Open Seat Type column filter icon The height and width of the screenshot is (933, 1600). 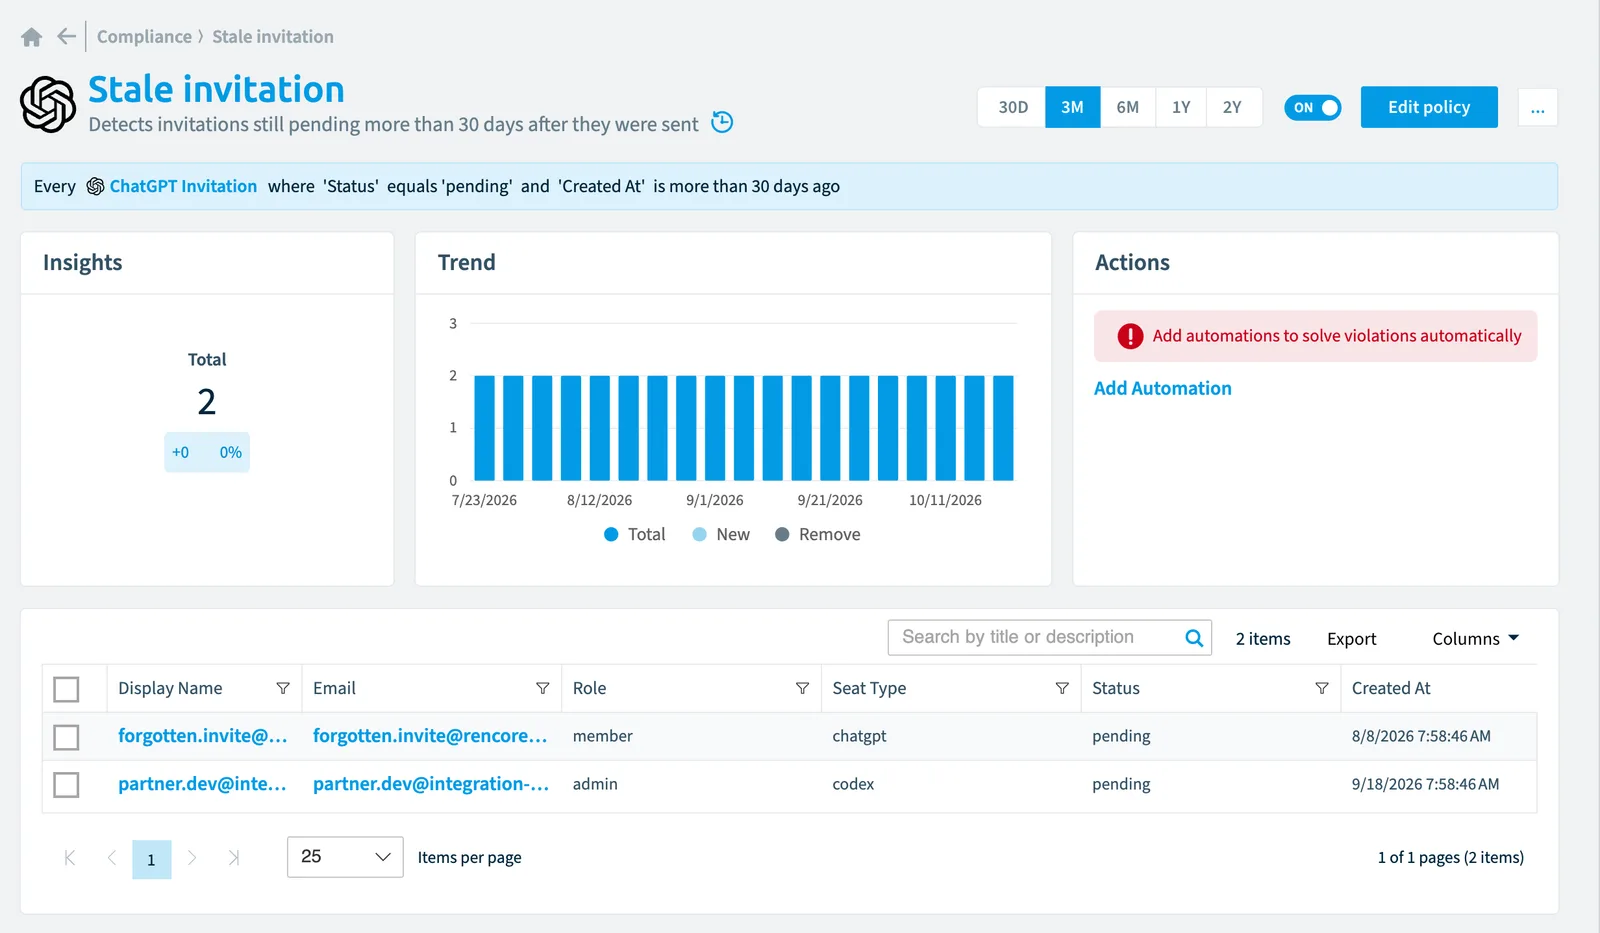coord(1062,688)
